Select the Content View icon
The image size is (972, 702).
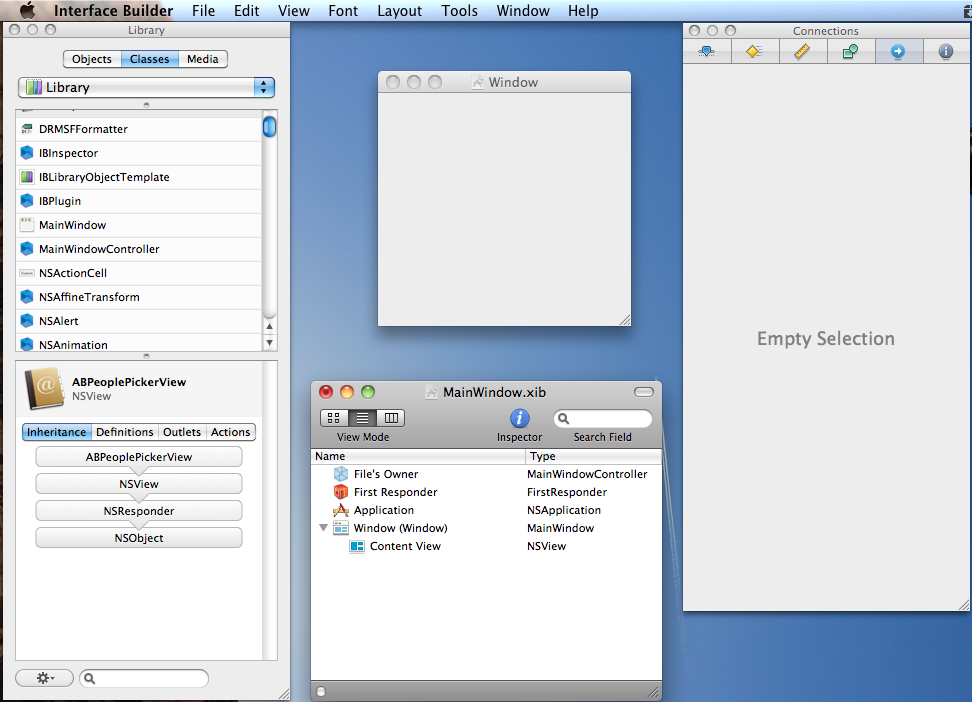pyautogui.click(x=357, y=546)
